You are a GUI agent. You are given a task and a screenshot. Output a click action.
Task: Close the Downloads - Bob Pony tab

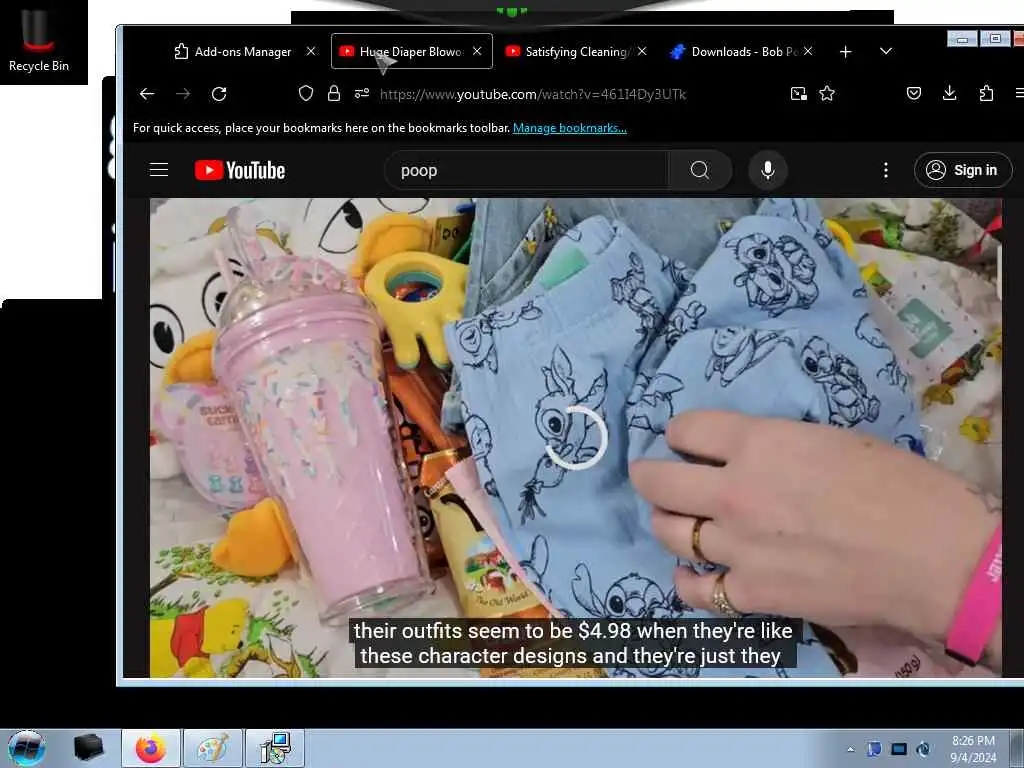click(808, 51)
